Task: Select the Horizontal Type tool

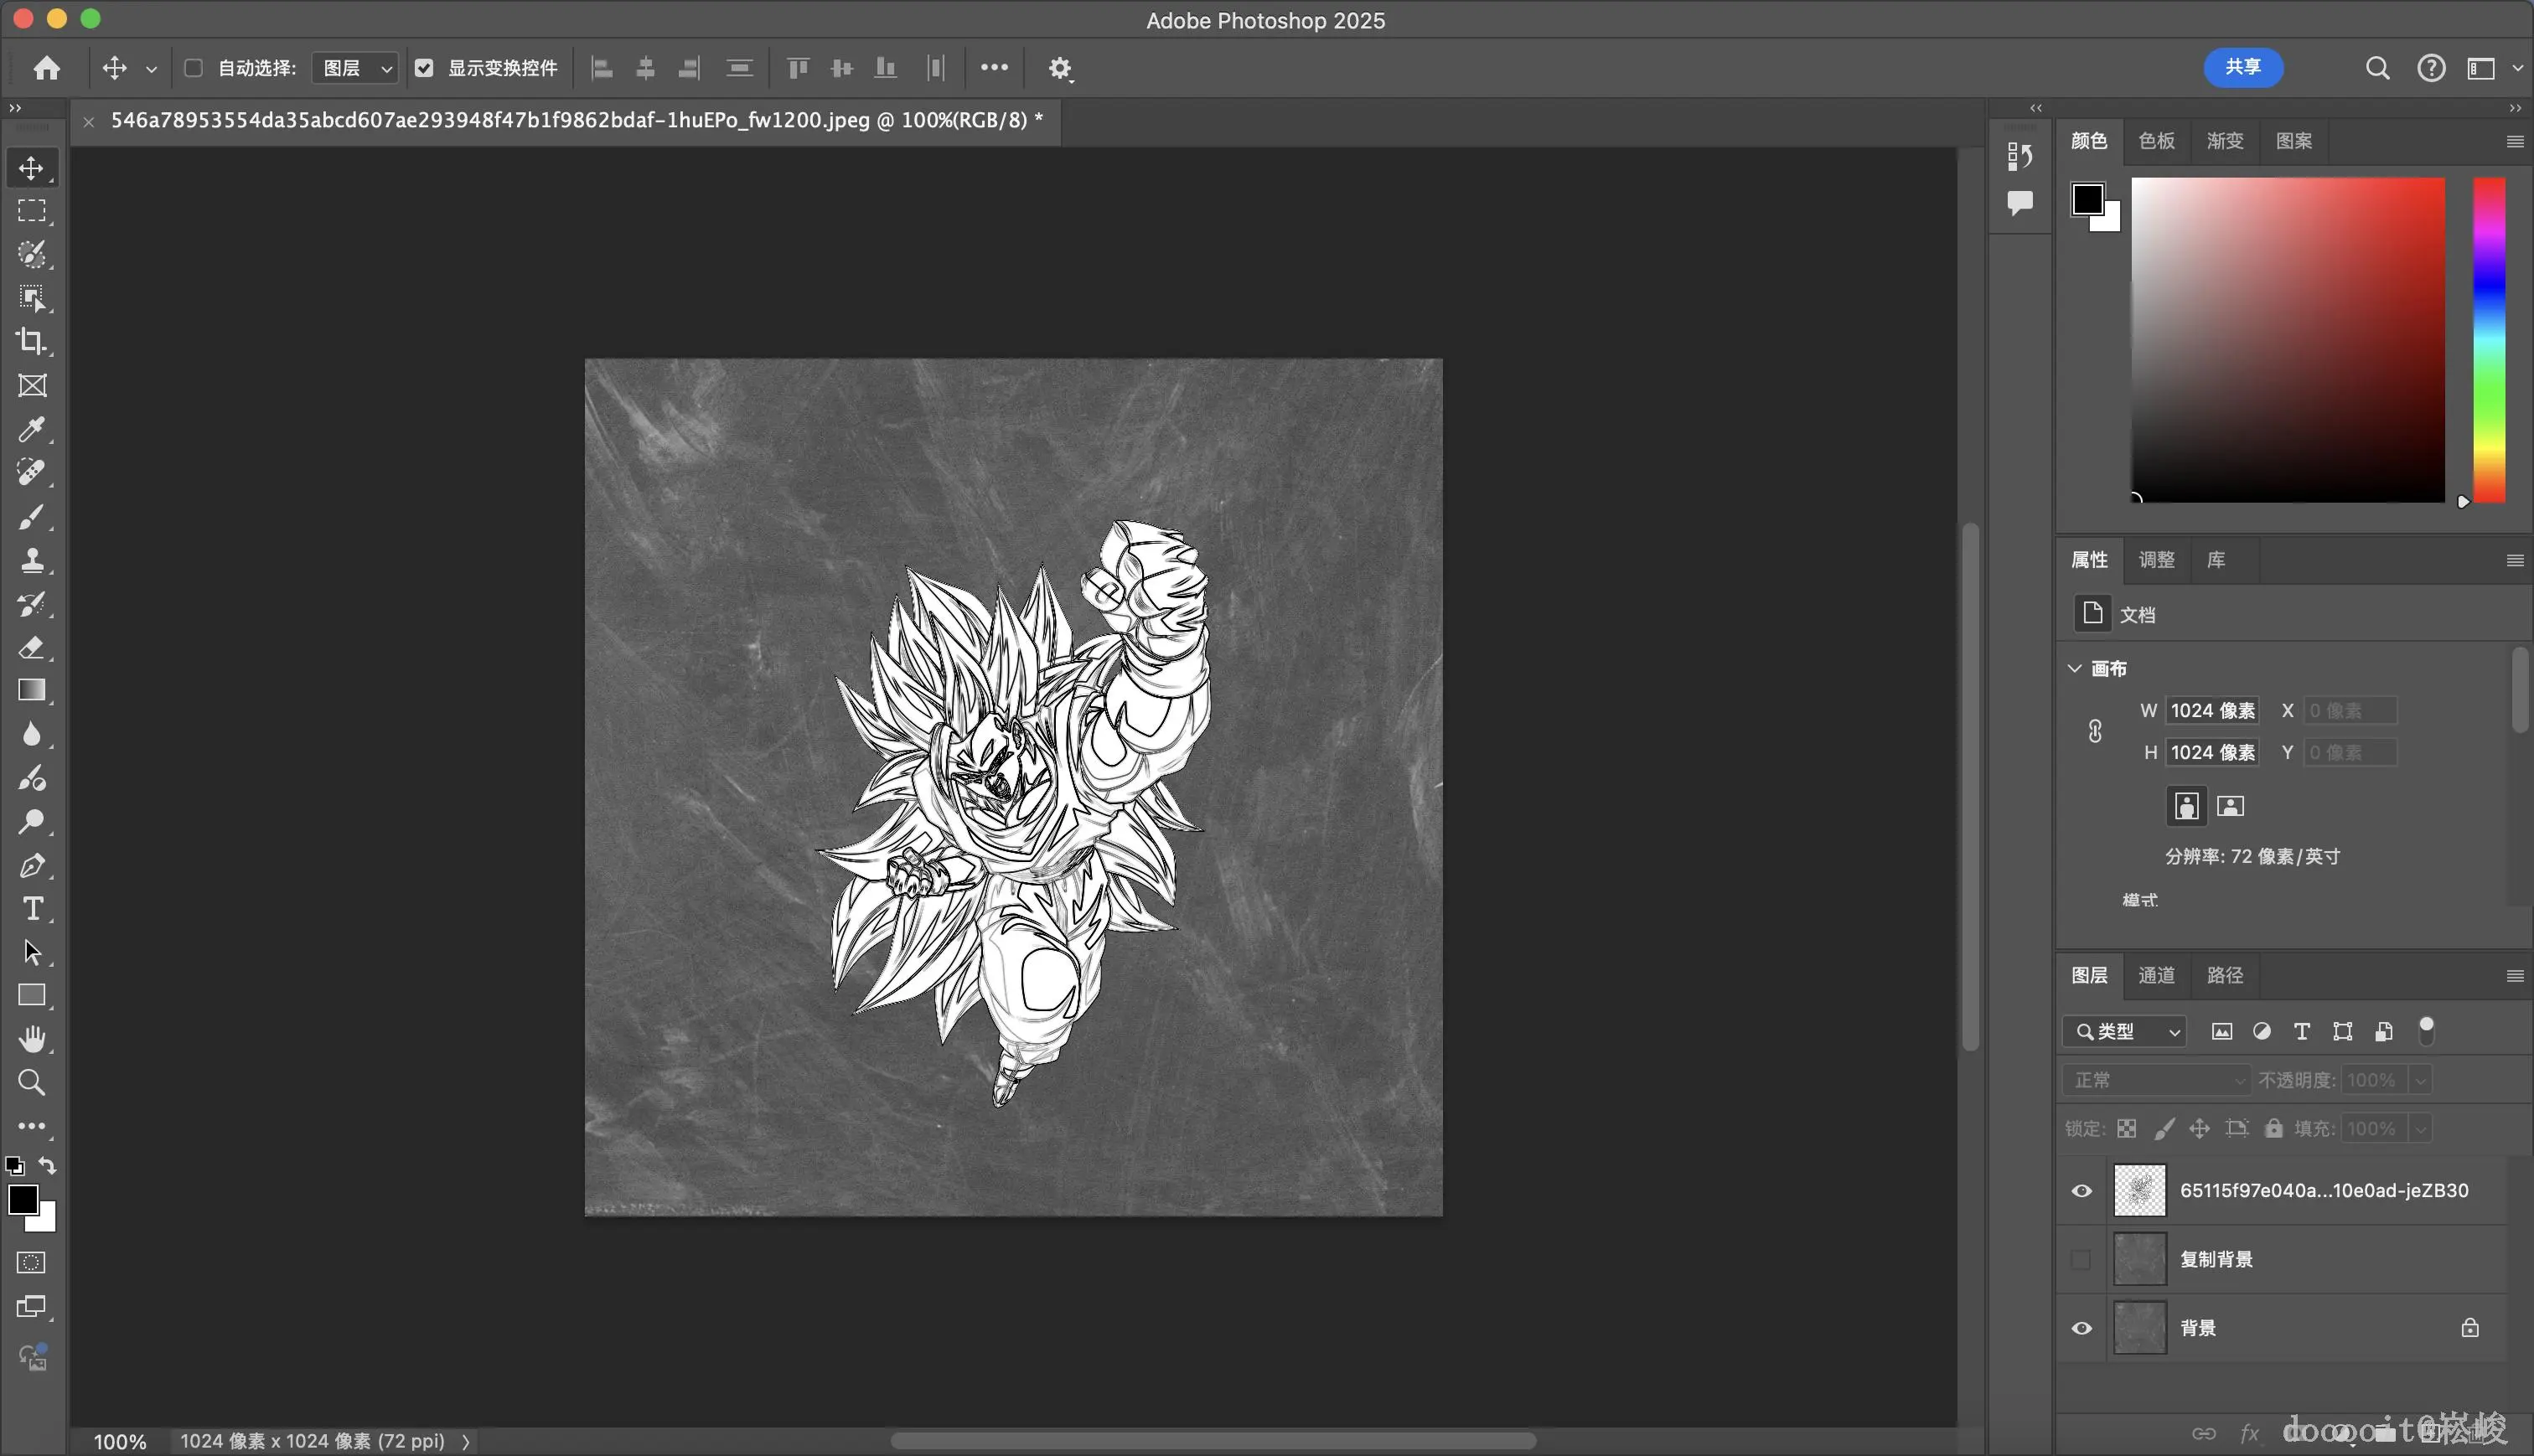Action: 31,908
